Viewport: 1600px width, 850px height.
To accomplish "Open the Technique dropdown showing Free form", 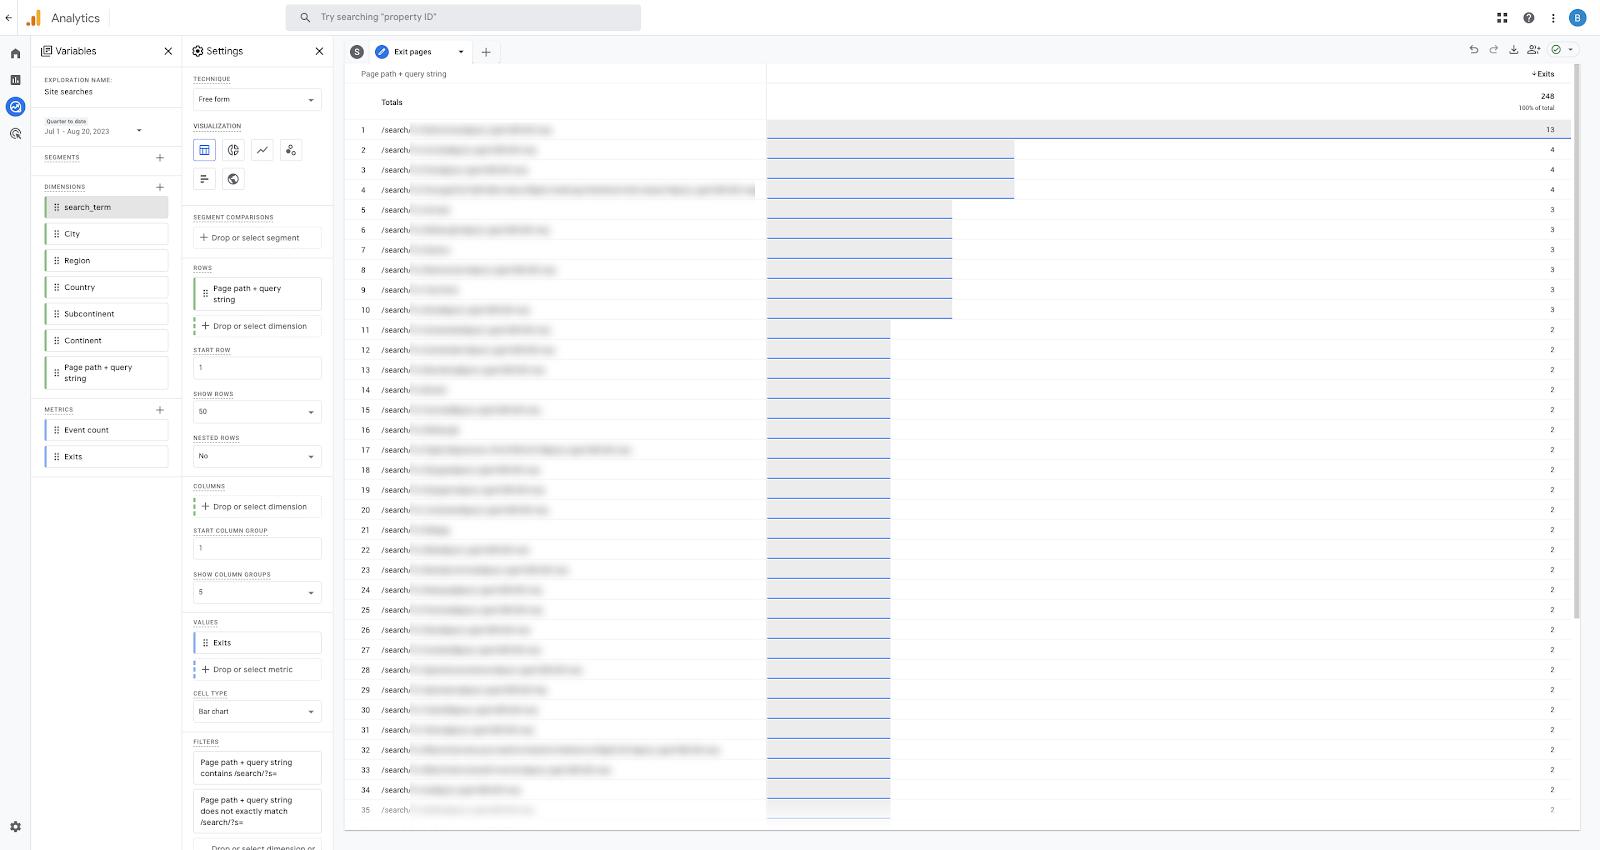I will (257, 100).
